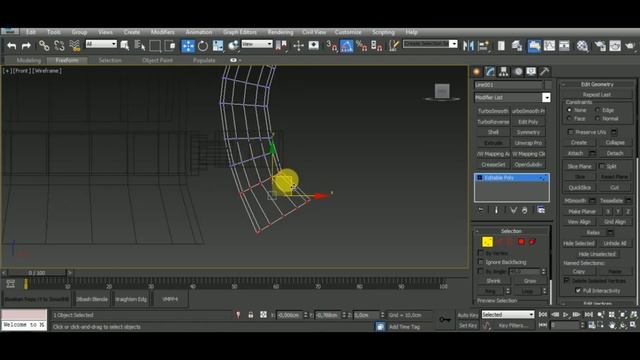Image resolution: width=640 pixels, height=360 pixels.
Task: Toggle the Spinner Snap button
Action: tap(377, 46)
